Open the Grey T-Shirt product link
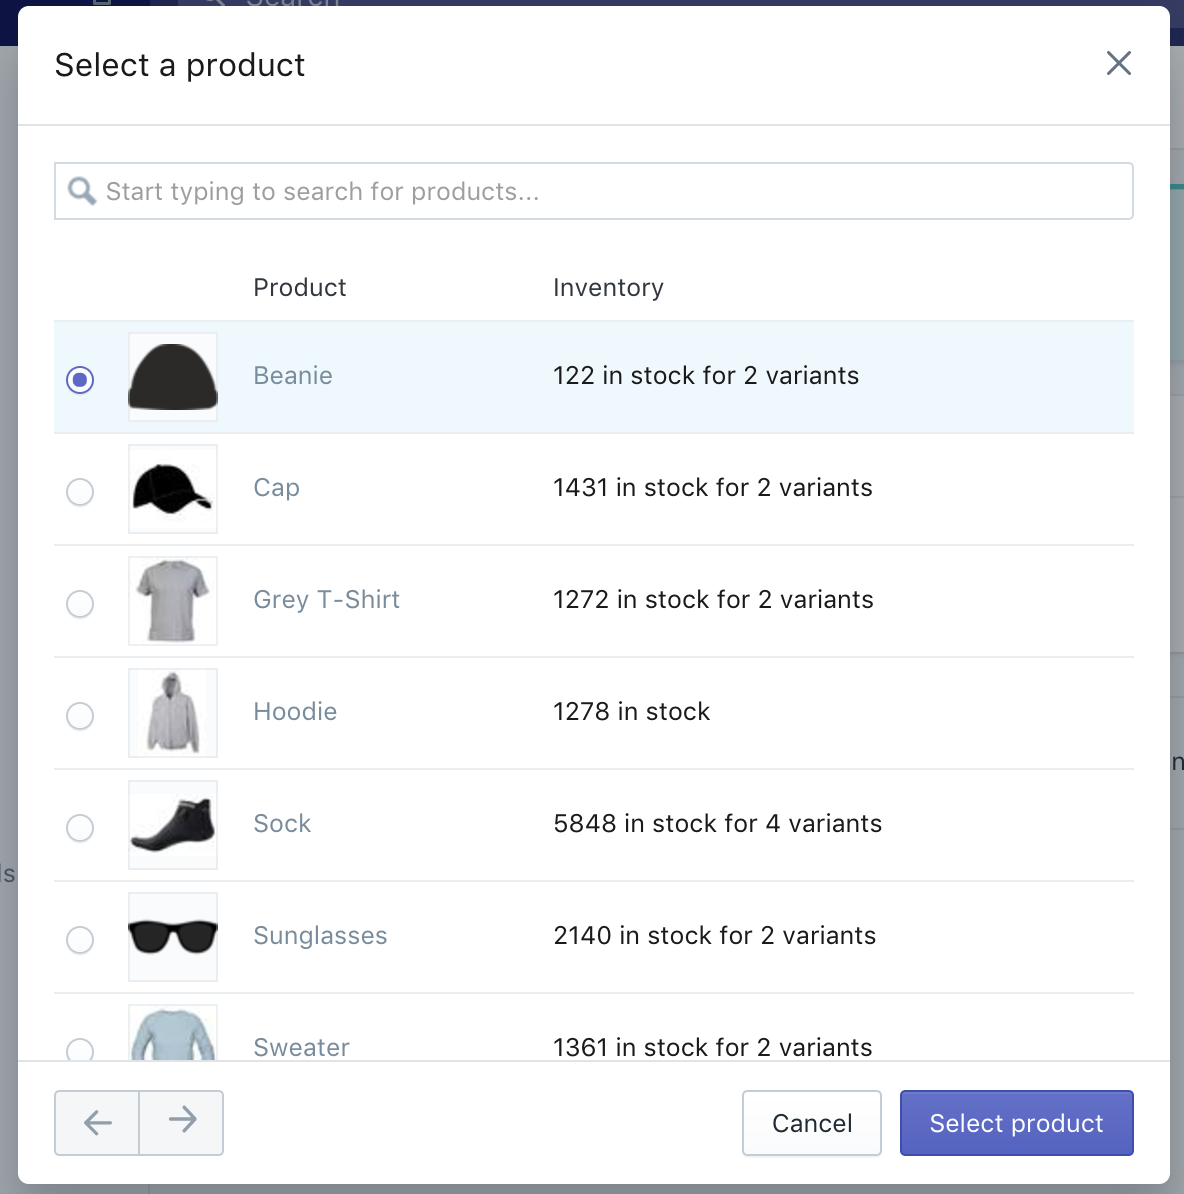Image resolution: width=1184 pixels, height=1194 pixels. tap(326, 600)
